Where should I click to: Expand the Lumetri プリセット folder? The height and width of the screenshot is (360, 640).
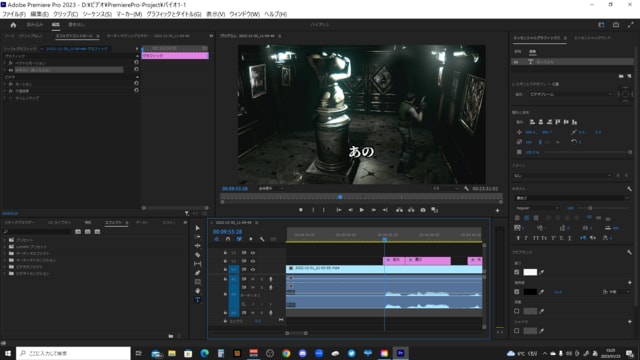click(5, 247)
